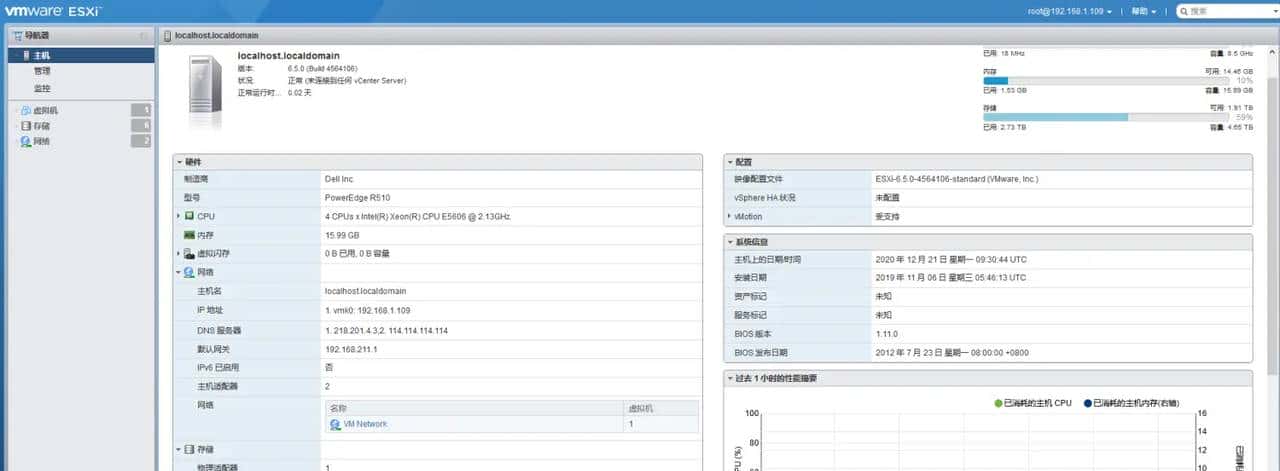The height and width of the screenshot is (471, 1280).
Task: Collapse the 存储 row in hardware
Action: (x=179, y=450)
